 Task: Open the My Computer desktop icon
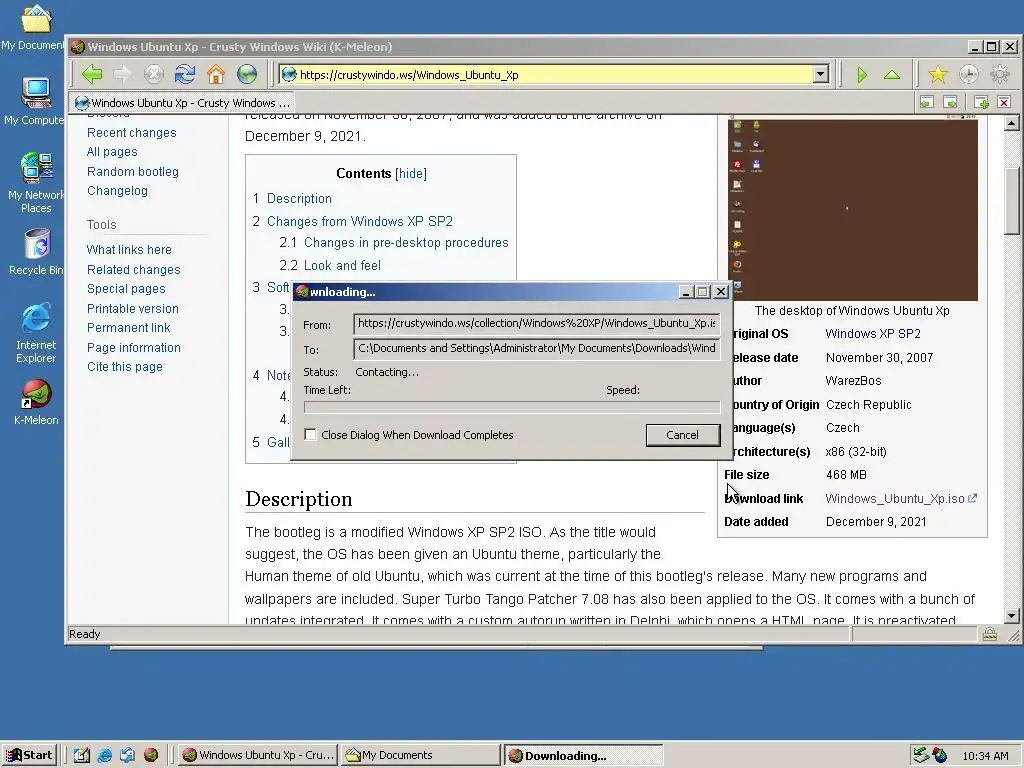pyautogui.click(x=35, y=101)
